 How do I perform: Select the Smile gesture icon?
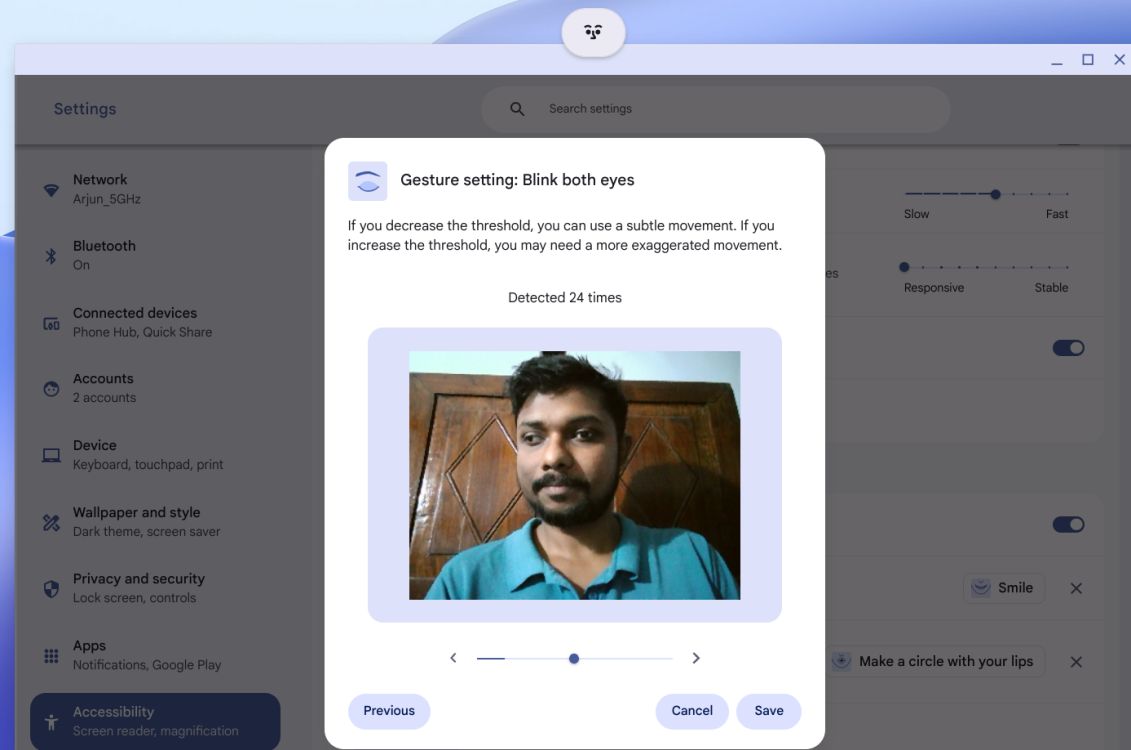click(x=979, y=587)
